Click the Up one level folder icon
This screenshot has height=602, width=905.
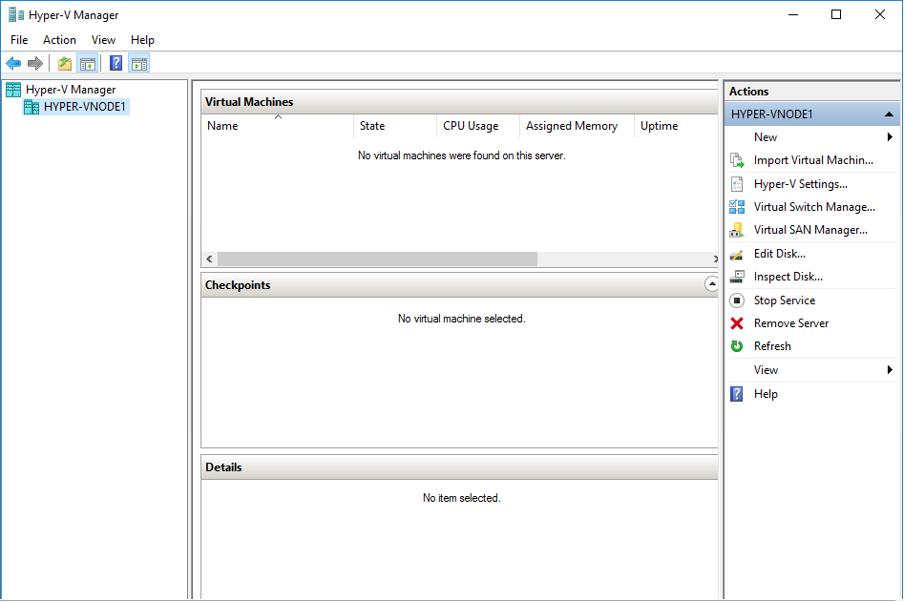point(65,63)
